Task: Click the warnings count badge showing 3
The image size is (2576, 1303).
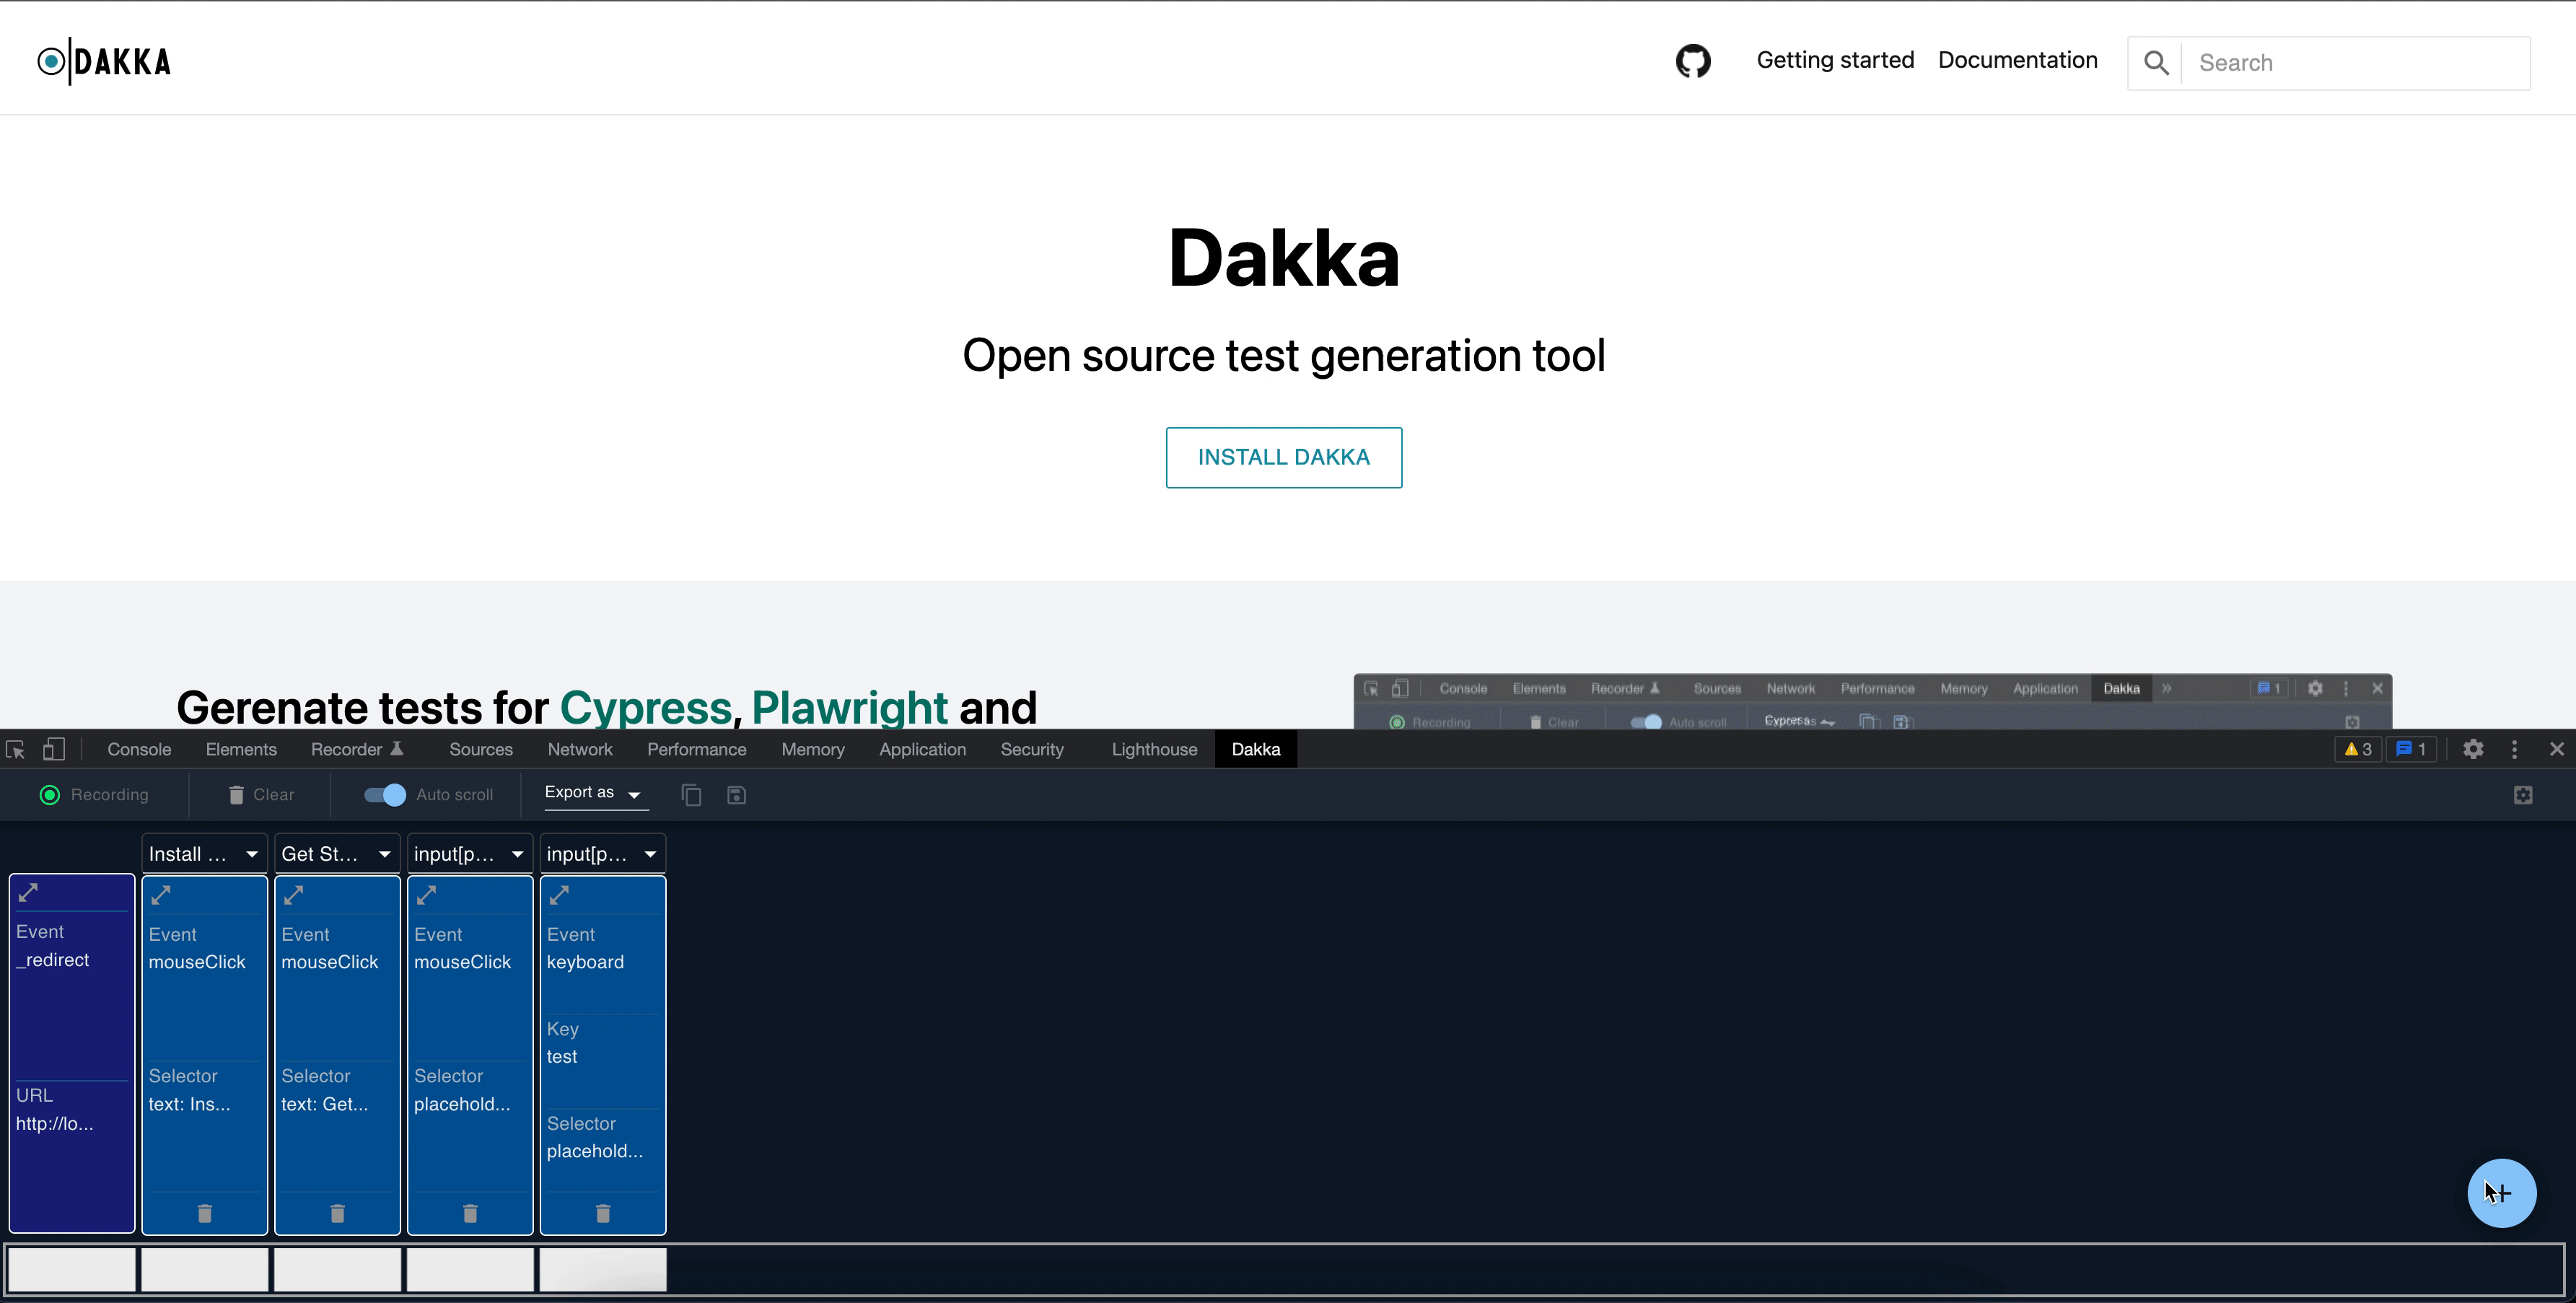Action: pyautogui.click(x=2358, y=749)
